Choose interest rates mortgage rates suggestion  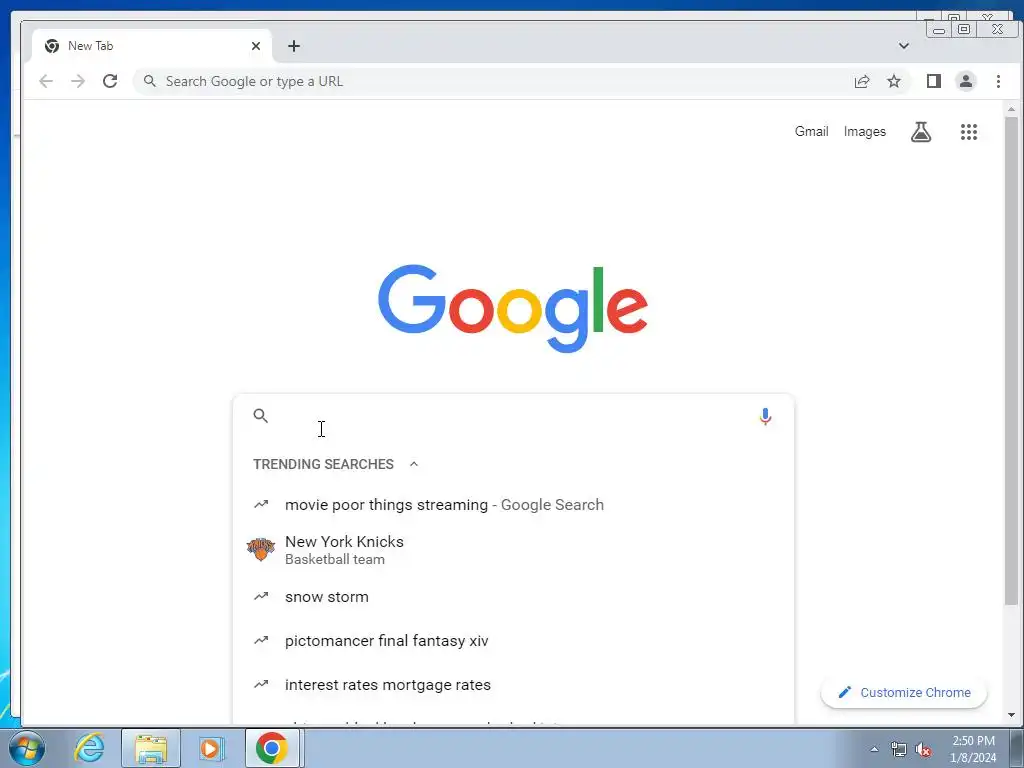coord(513,684)
